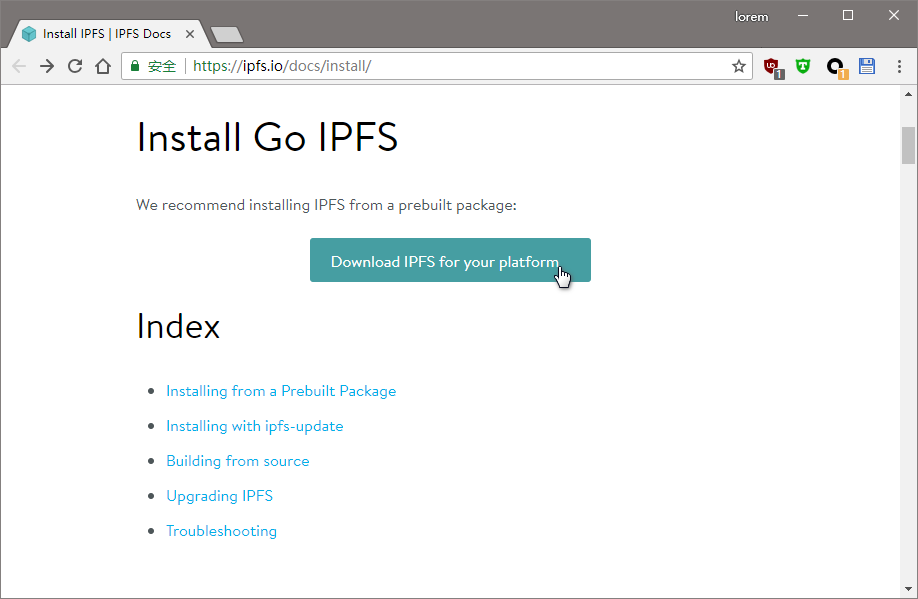The image size is (918, 599).
Task: Open Upgrading IPFS link
Action: (x=220, y=496)
